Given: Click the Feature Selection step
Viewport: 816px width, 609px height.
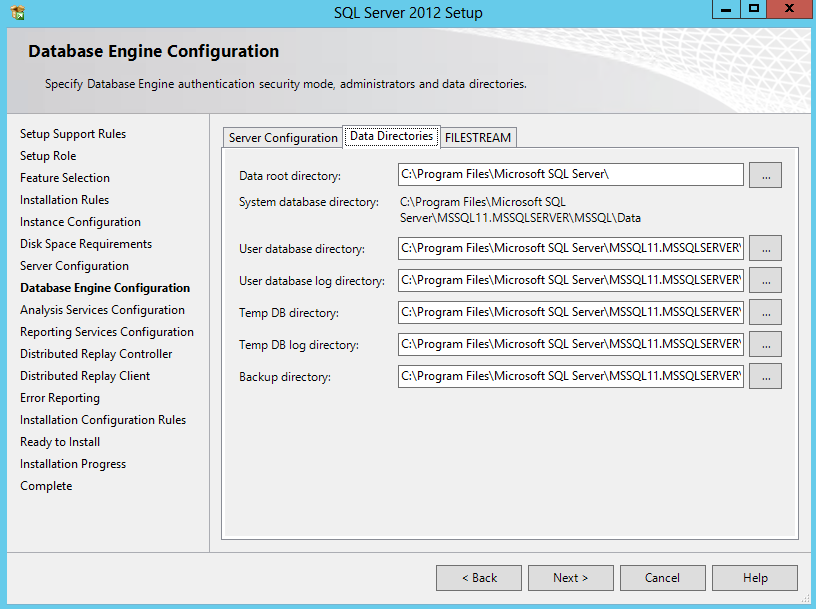Looking at the screenshot, I should click(x=65, y=177).
